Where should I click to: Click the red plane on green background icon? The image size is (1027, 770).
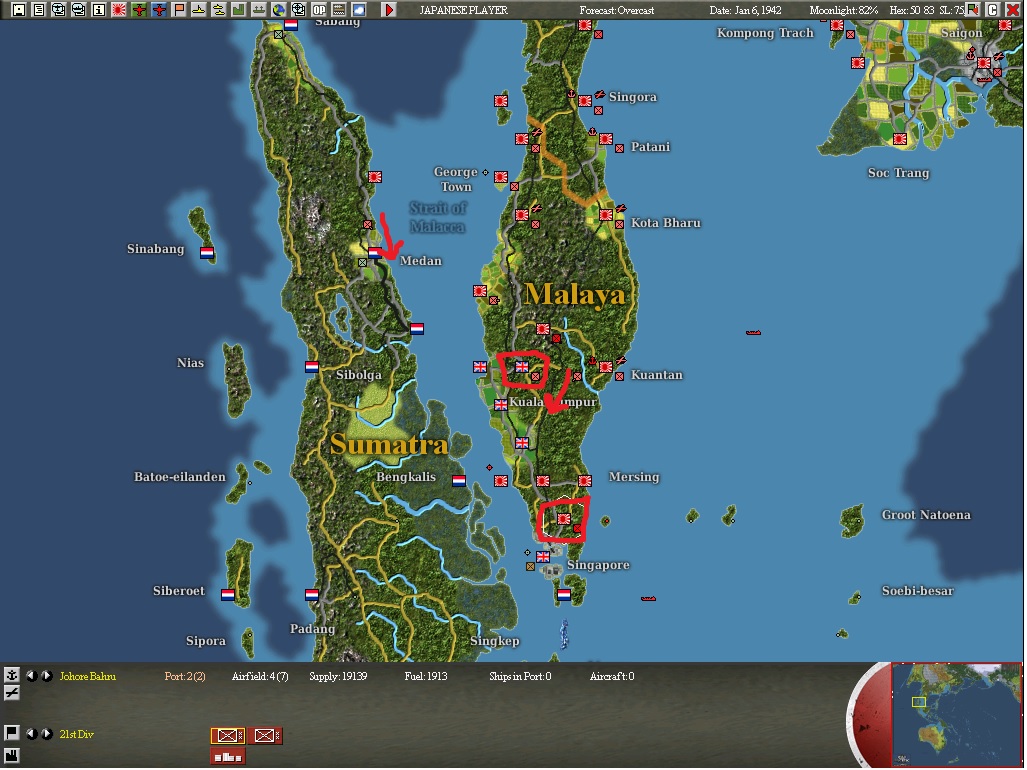(x=139, y=10)
